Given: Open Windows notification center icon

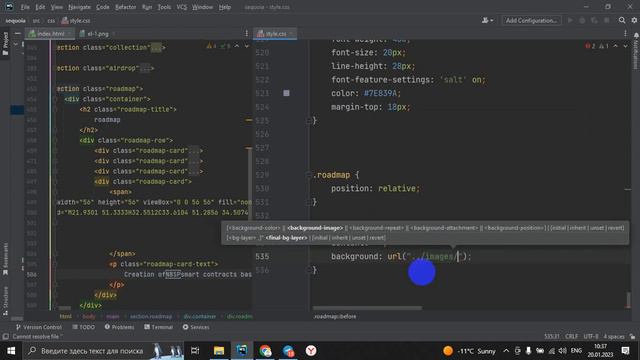Looking at the screenshot, I should tap(625, 351).
